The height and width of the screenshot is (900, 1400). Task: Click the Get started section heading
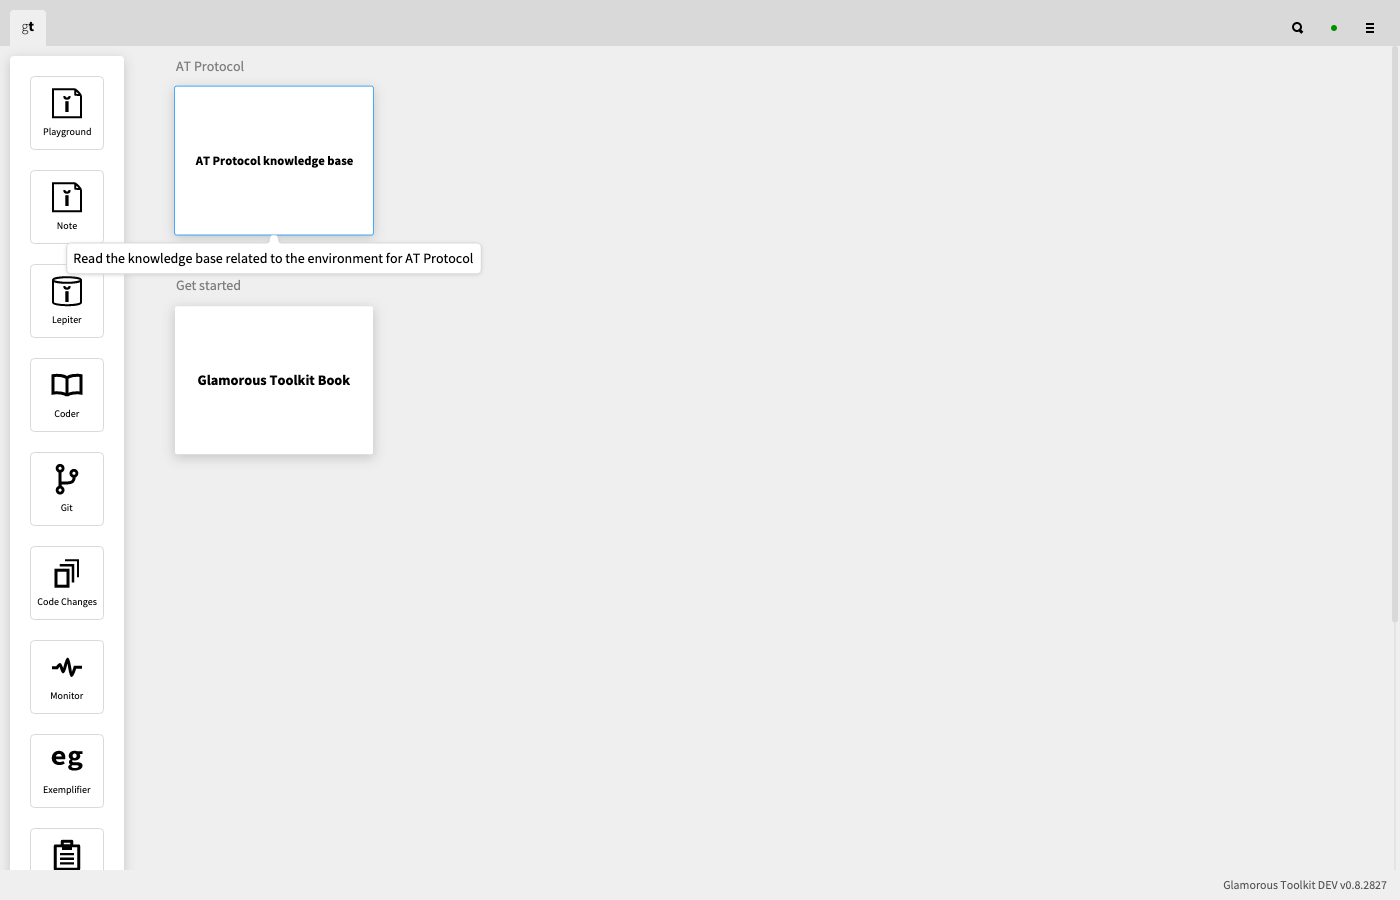pyautogui.click(x=208, y=285)
